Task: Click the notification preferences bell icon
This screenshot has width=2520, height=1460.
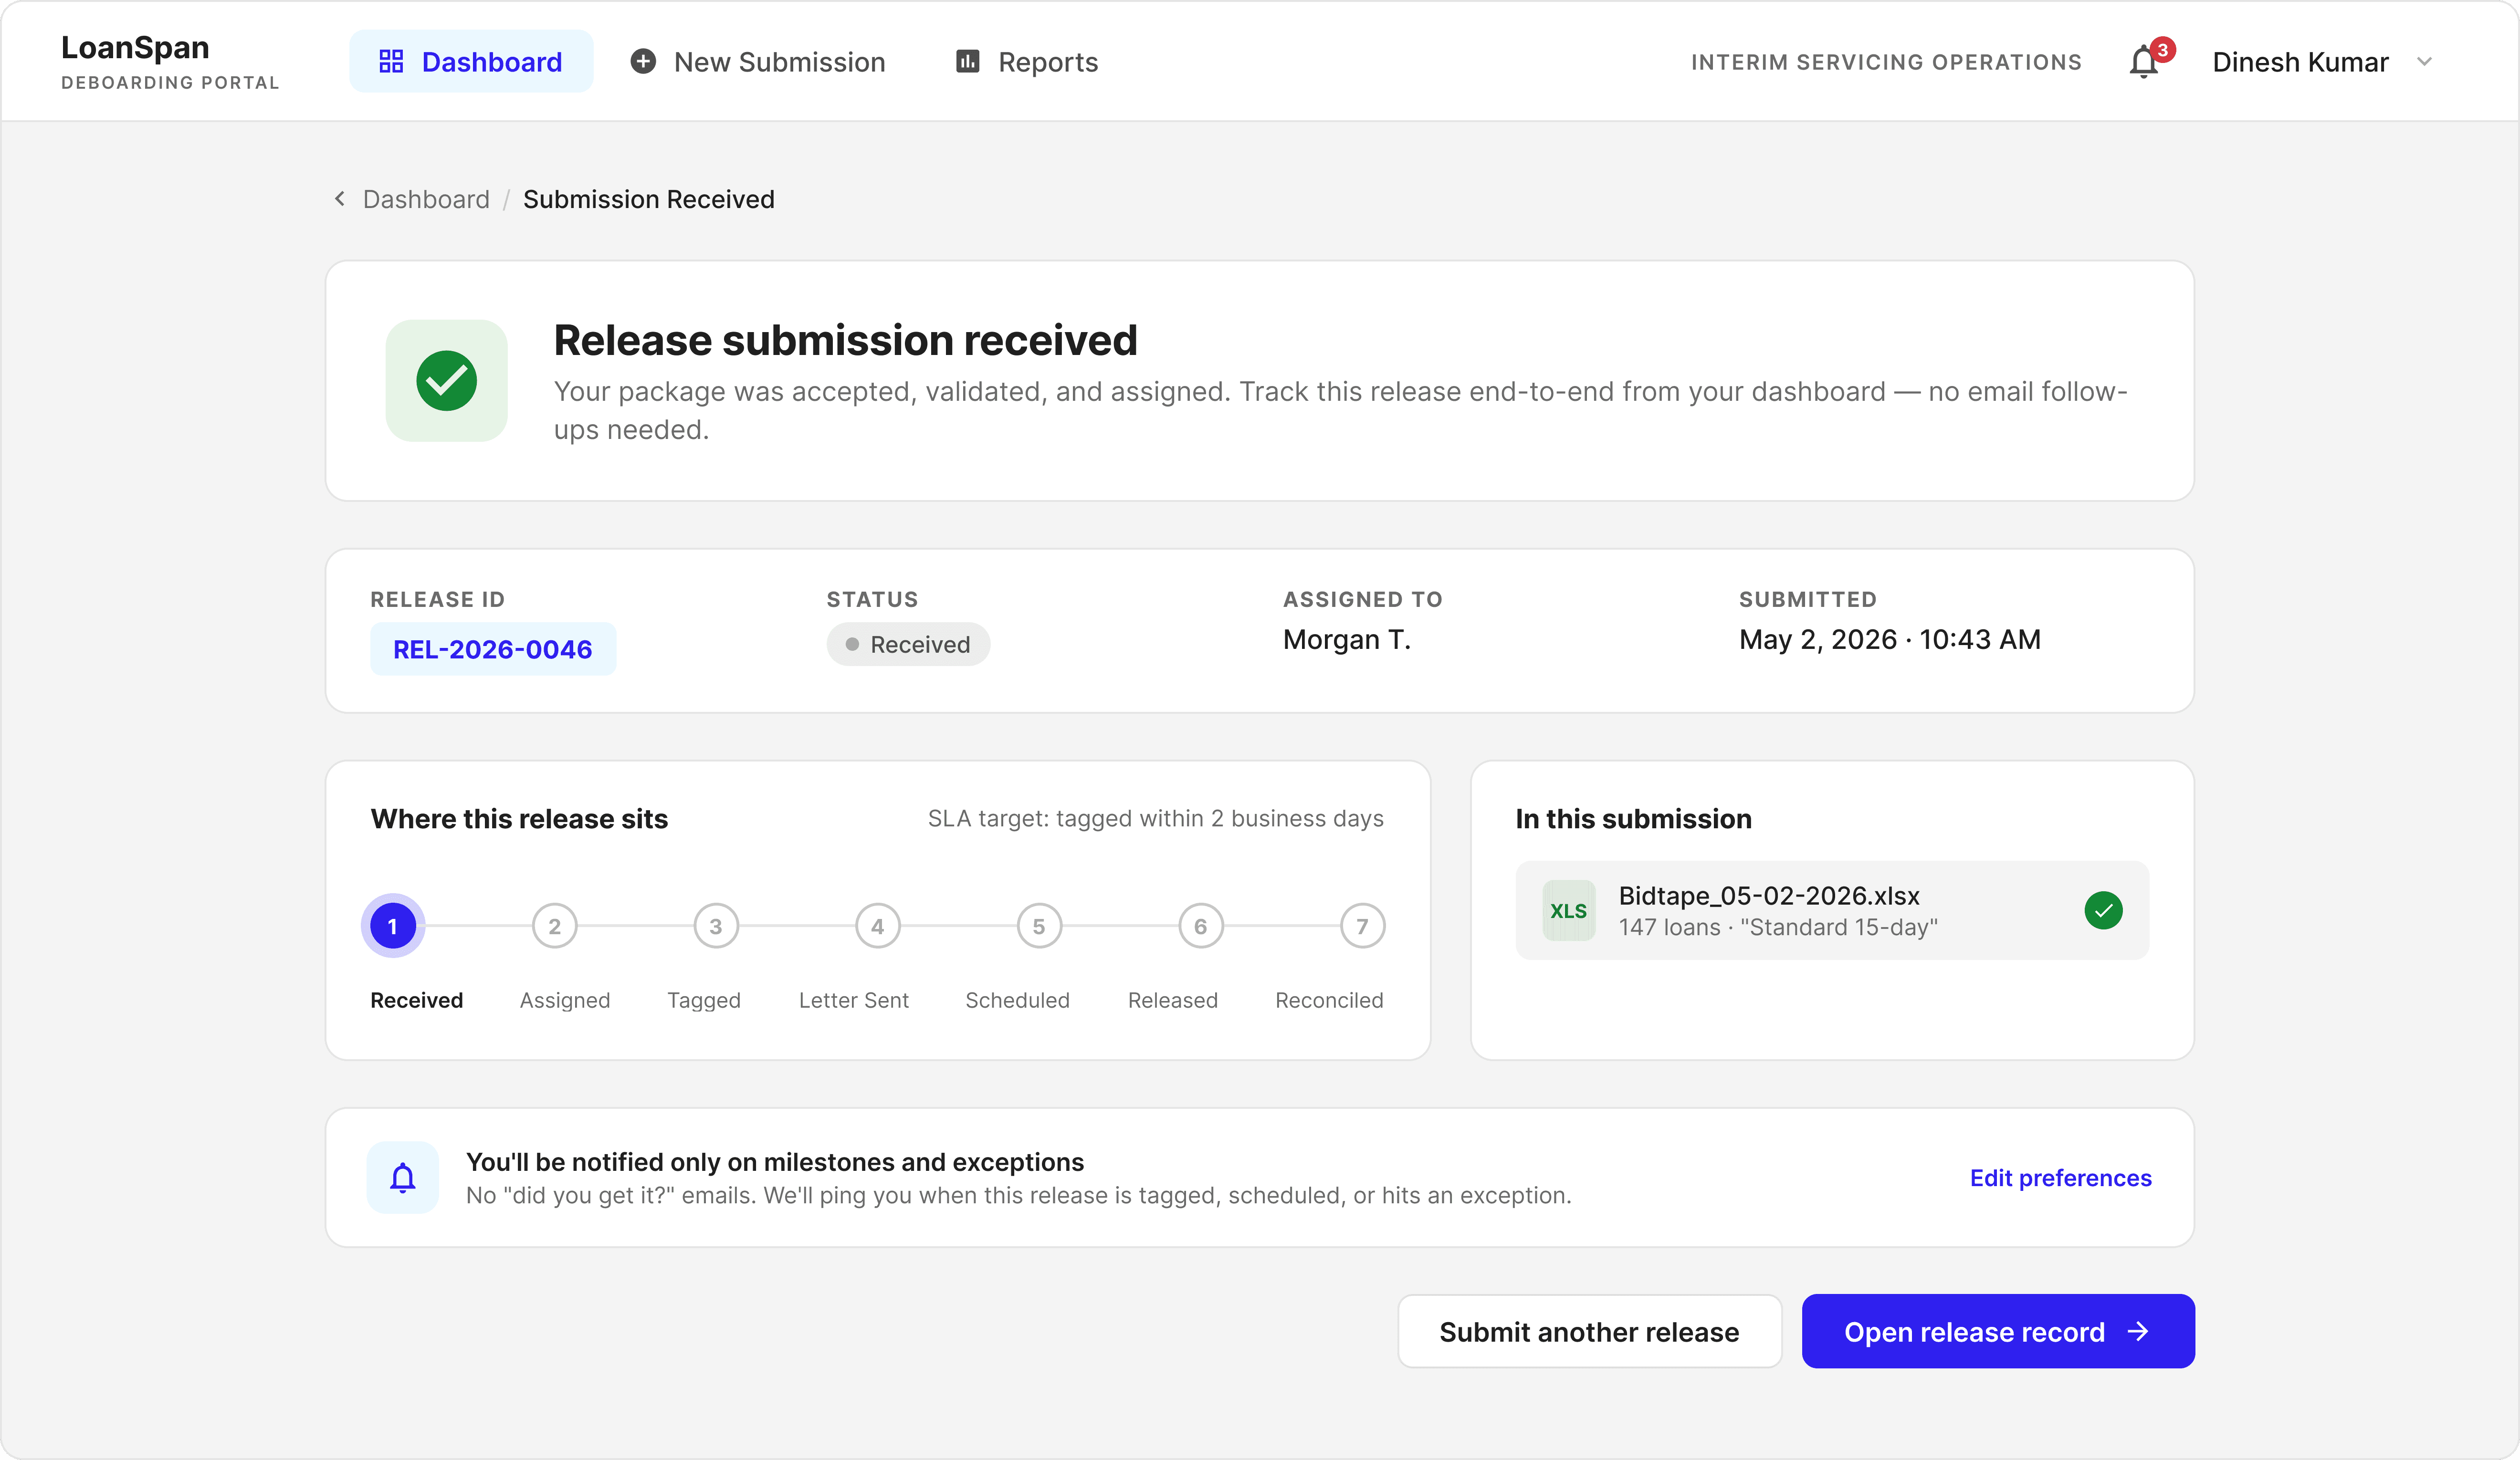Action: click(x=403, y=1177)
